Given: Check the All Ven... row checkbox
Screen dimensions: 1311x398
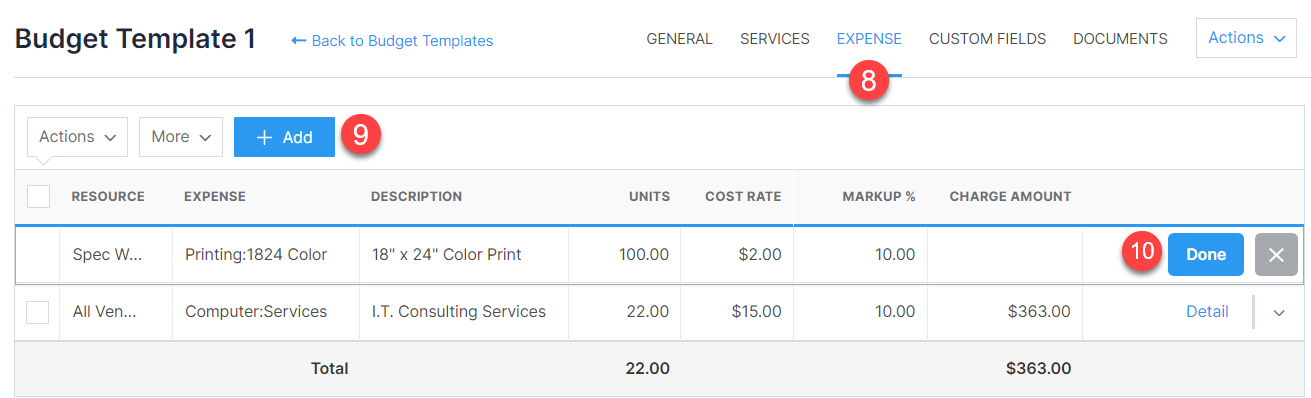Looking at the screenshot, I should tap(38, 312).
